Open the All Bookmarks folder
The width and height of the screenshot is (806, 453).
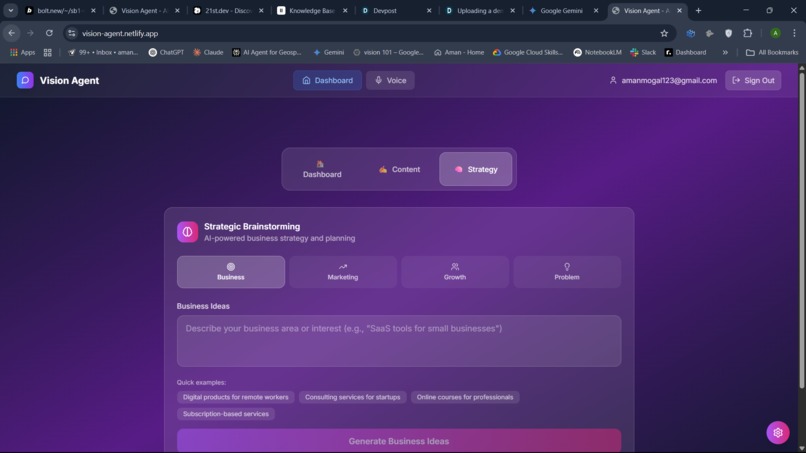772,52
